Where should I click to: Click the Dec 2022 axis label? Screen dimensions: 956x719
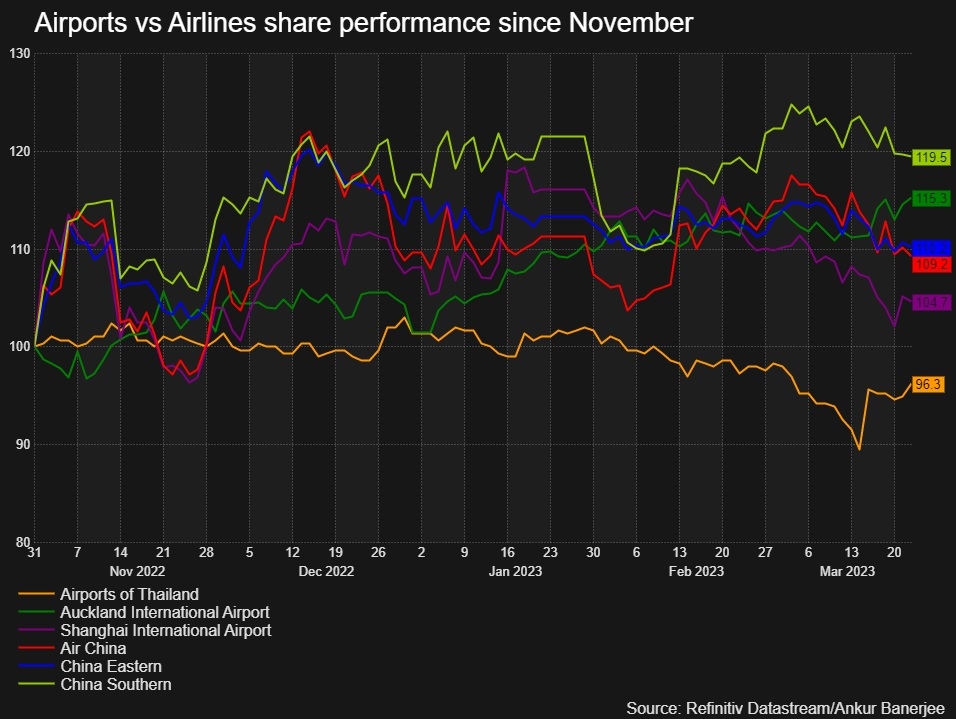tap(326, 571)
